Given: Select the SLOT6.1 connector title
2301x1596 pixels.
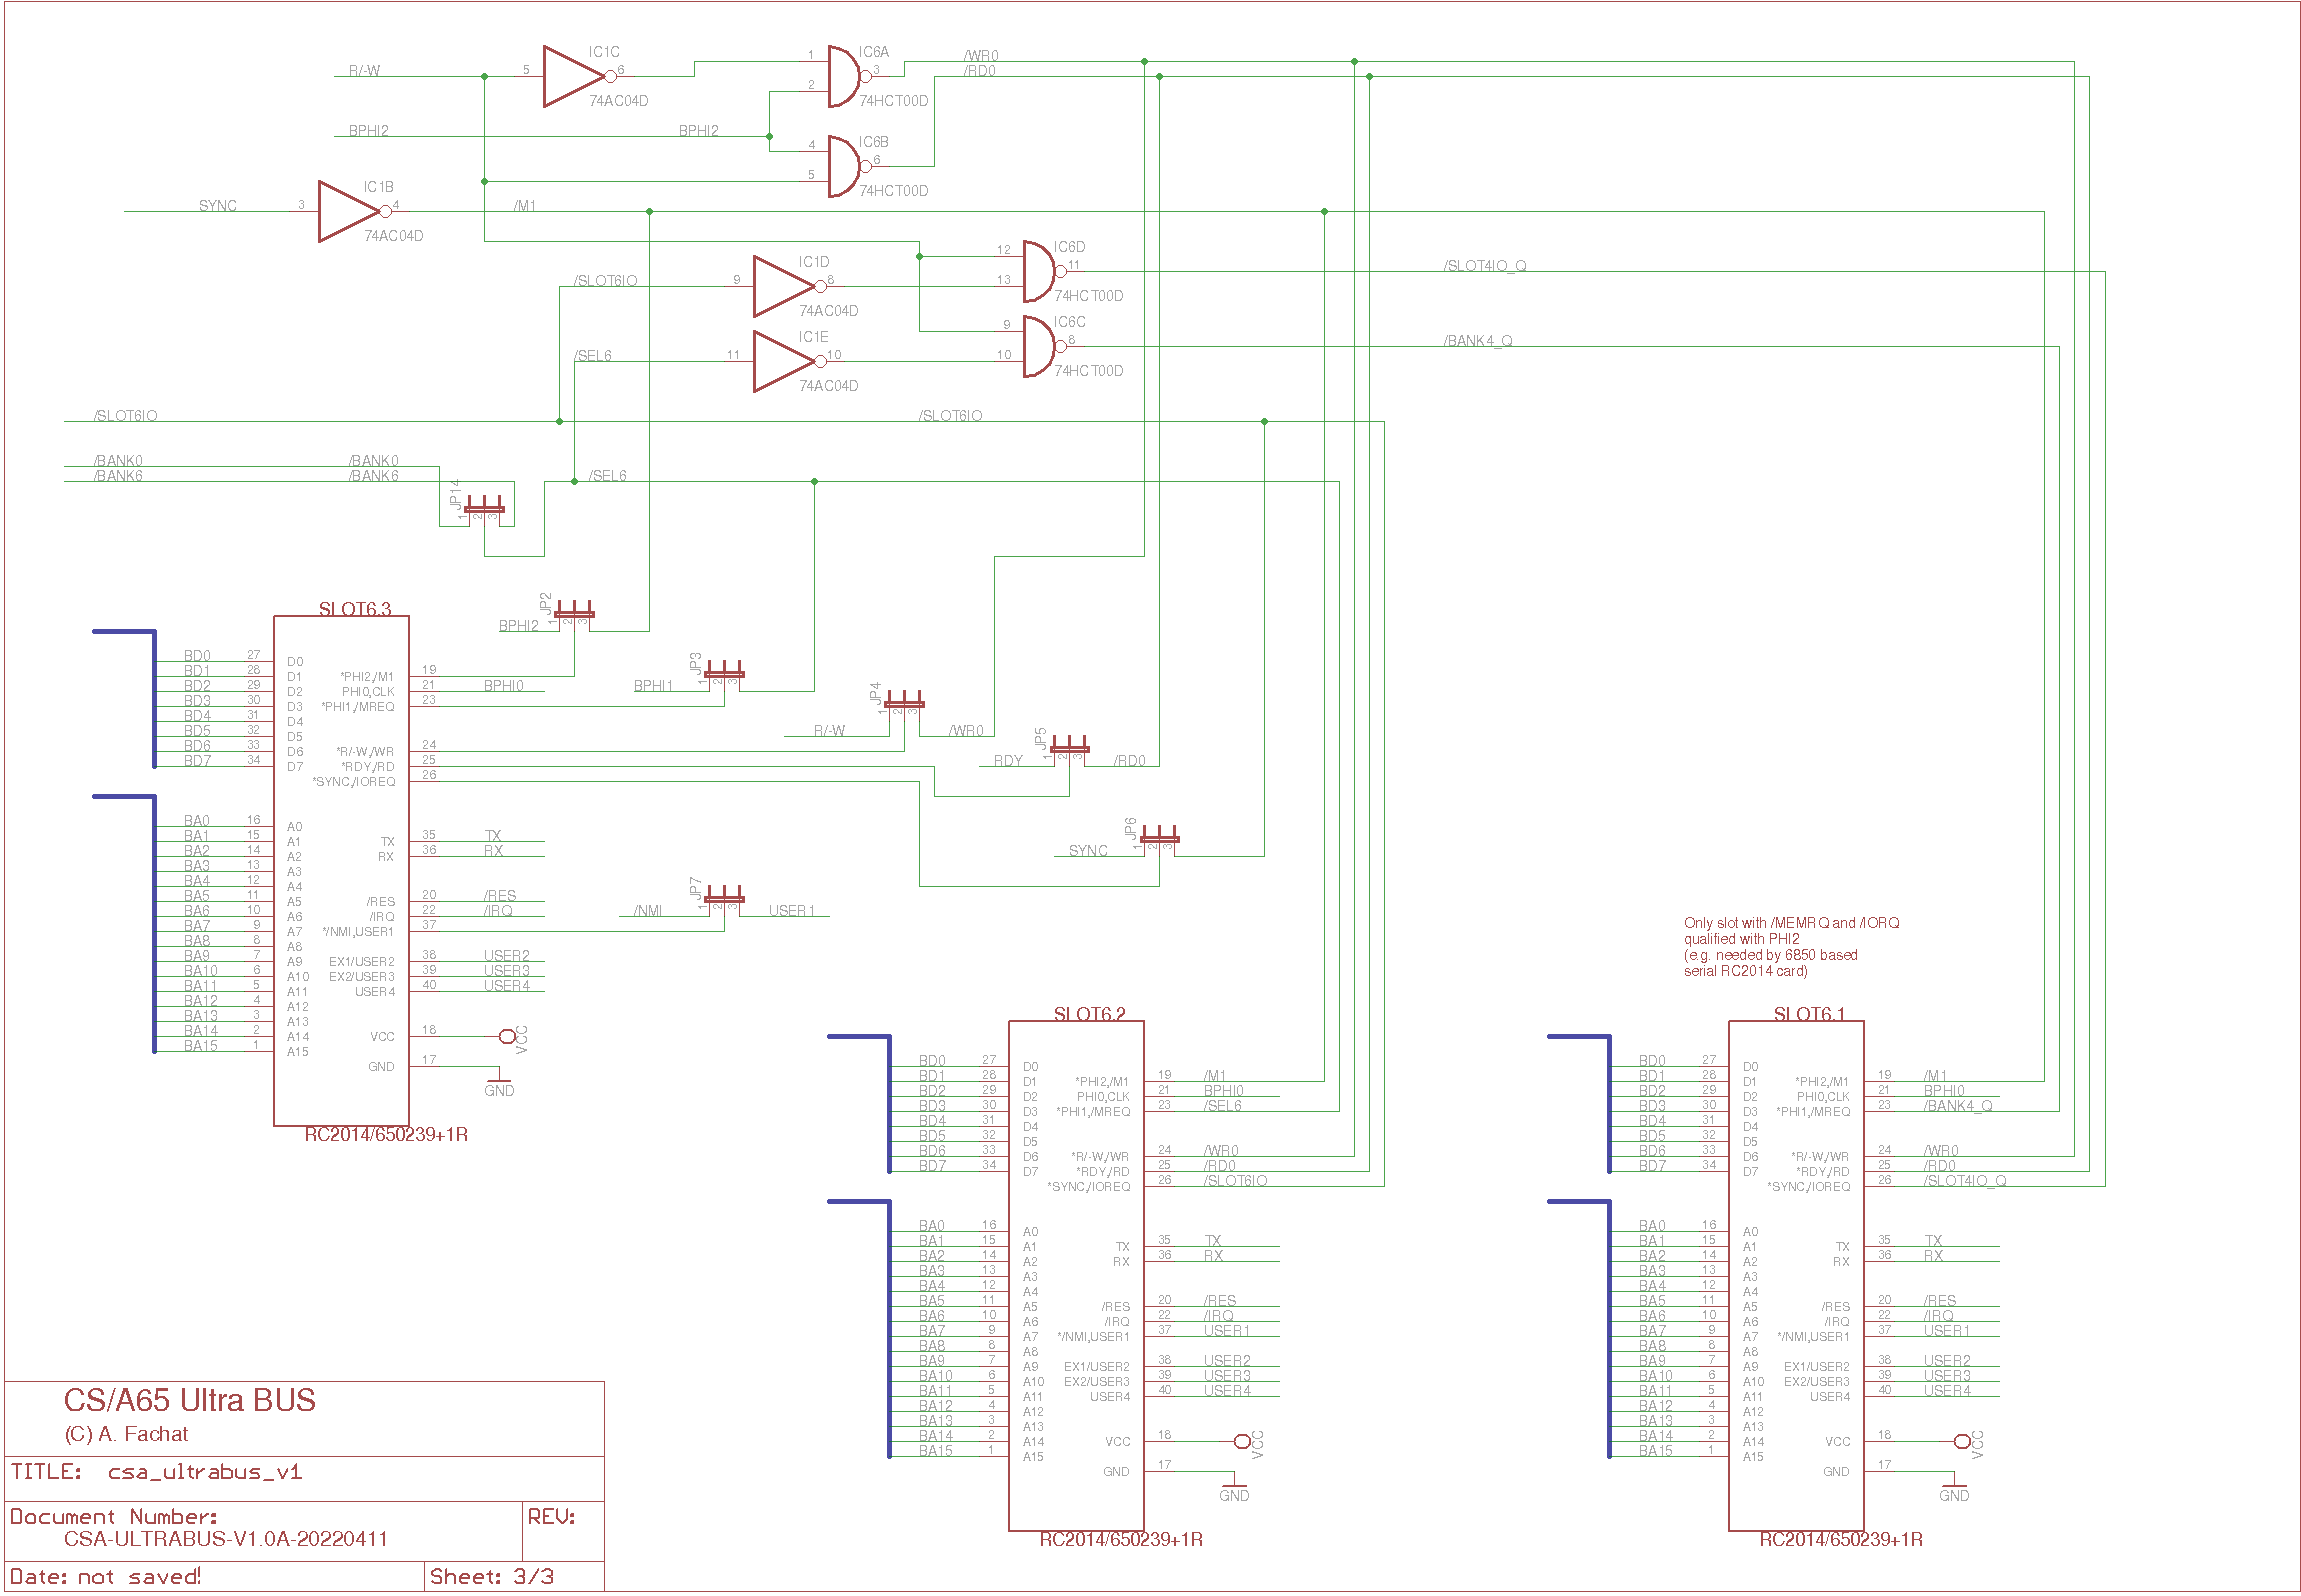Looking at the screenshot, I should [x=1809, y=1013].
